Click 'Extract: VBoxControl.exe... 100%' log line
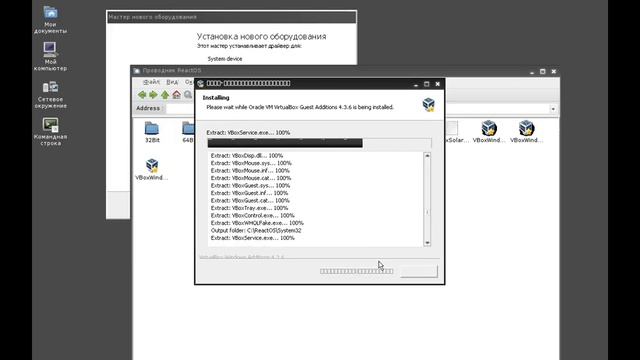Image resolution: width=640 pixels, height=360 pixels. pyautogui.click(x=253, y=216)
